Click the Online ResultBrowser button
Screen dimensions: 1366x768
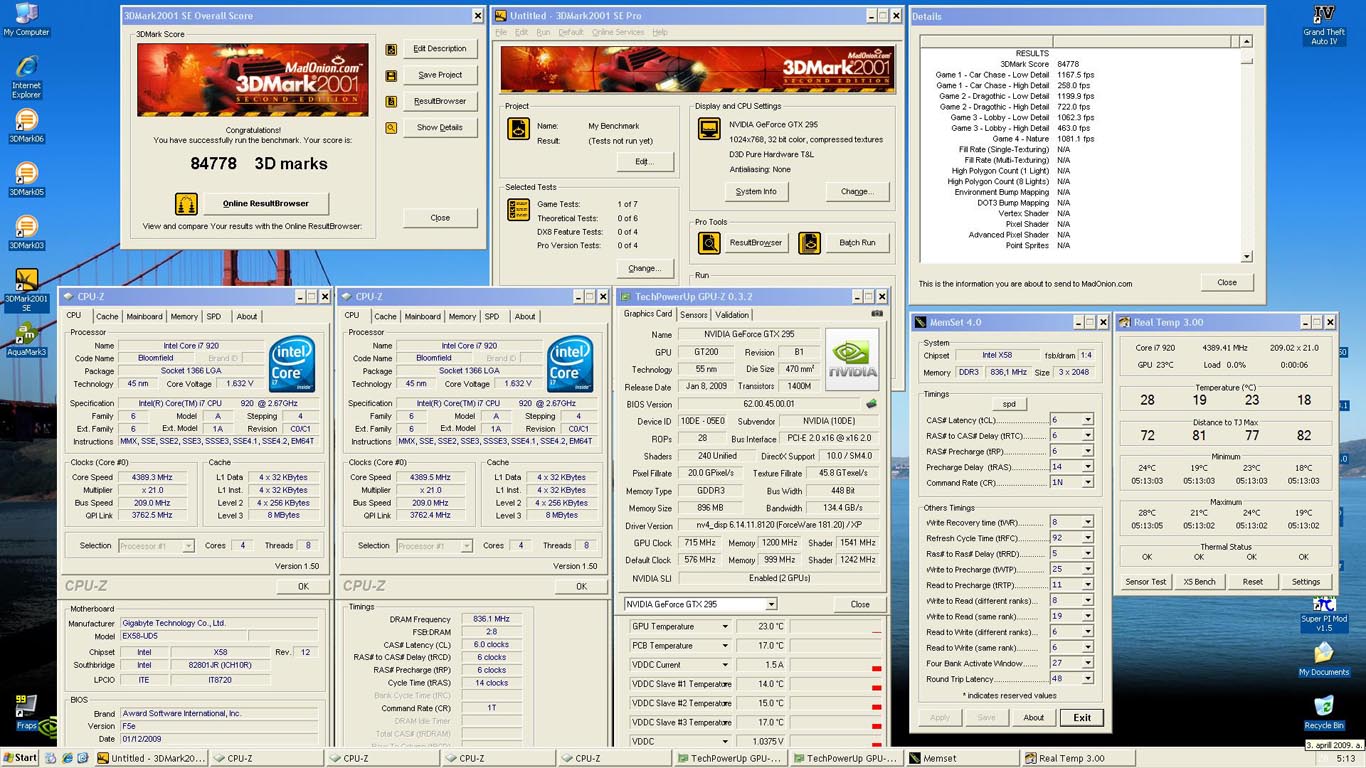(x=266, y=204)
